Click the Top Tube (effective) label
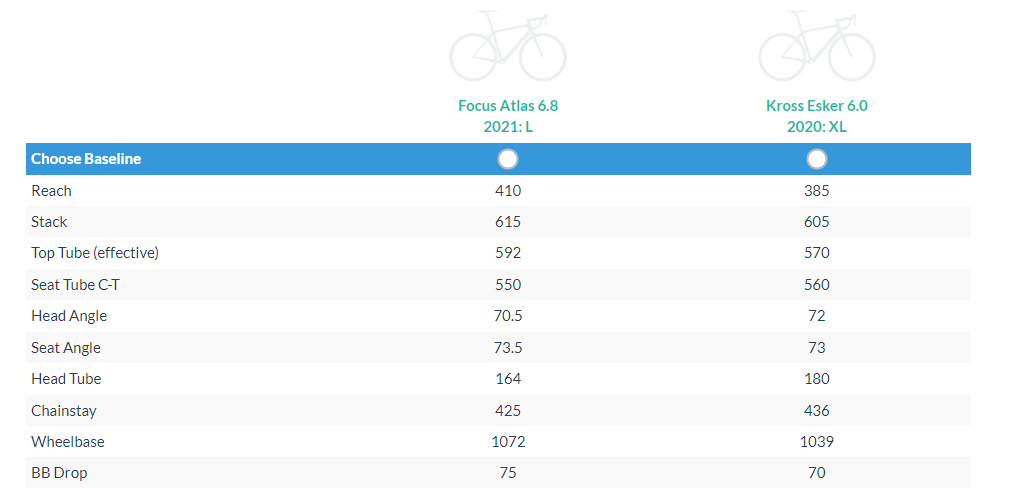The image size is (1014, 488). (95, 253)
